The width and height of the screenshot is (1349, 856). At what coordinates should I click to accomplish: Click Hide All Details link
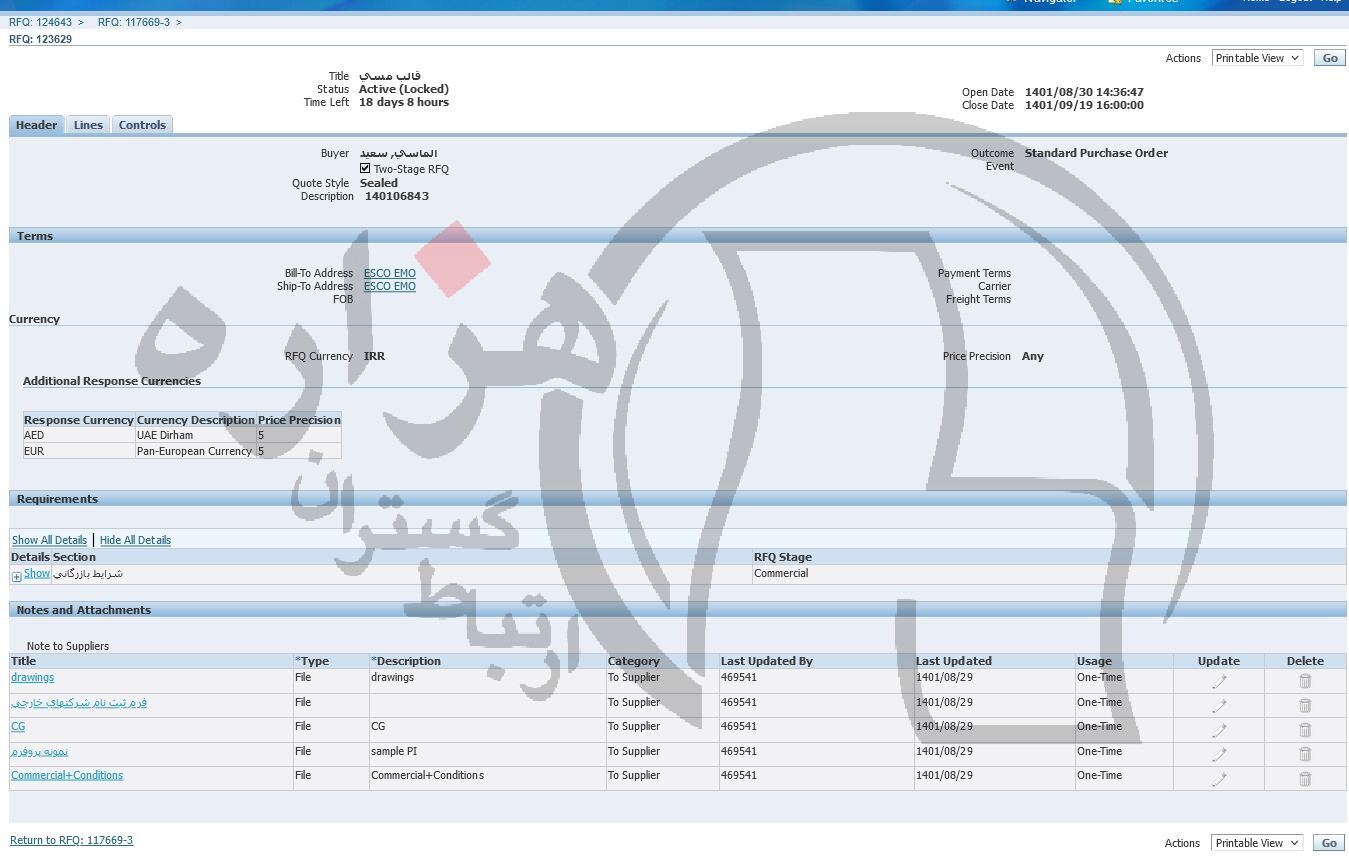point(135,540)
